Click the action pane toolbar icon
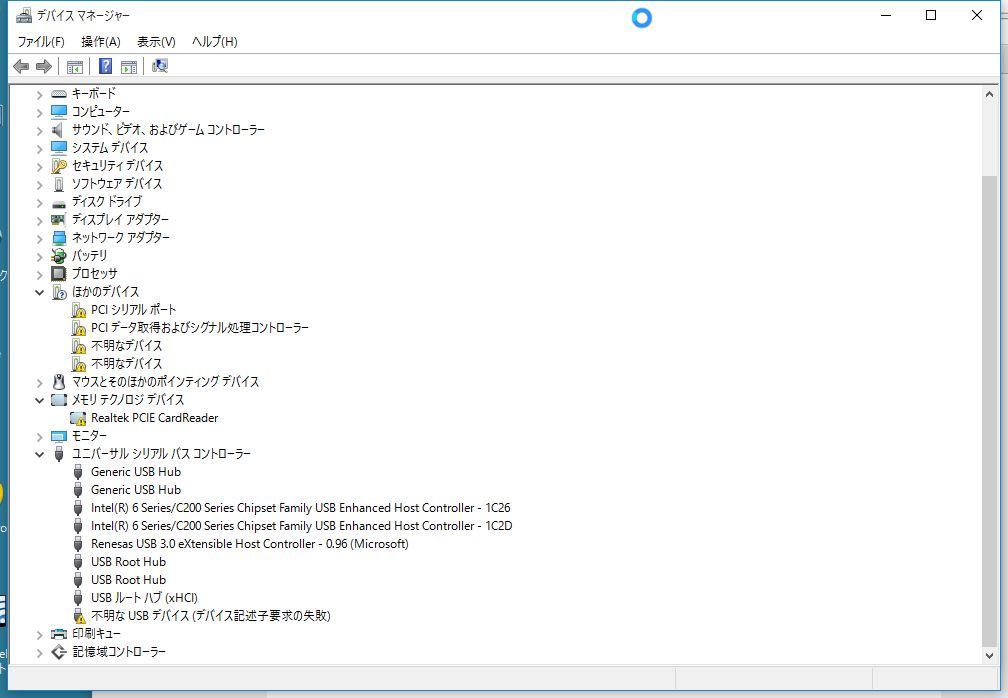Viewport: 1008px width, 698px height. (x=129, y=66)
